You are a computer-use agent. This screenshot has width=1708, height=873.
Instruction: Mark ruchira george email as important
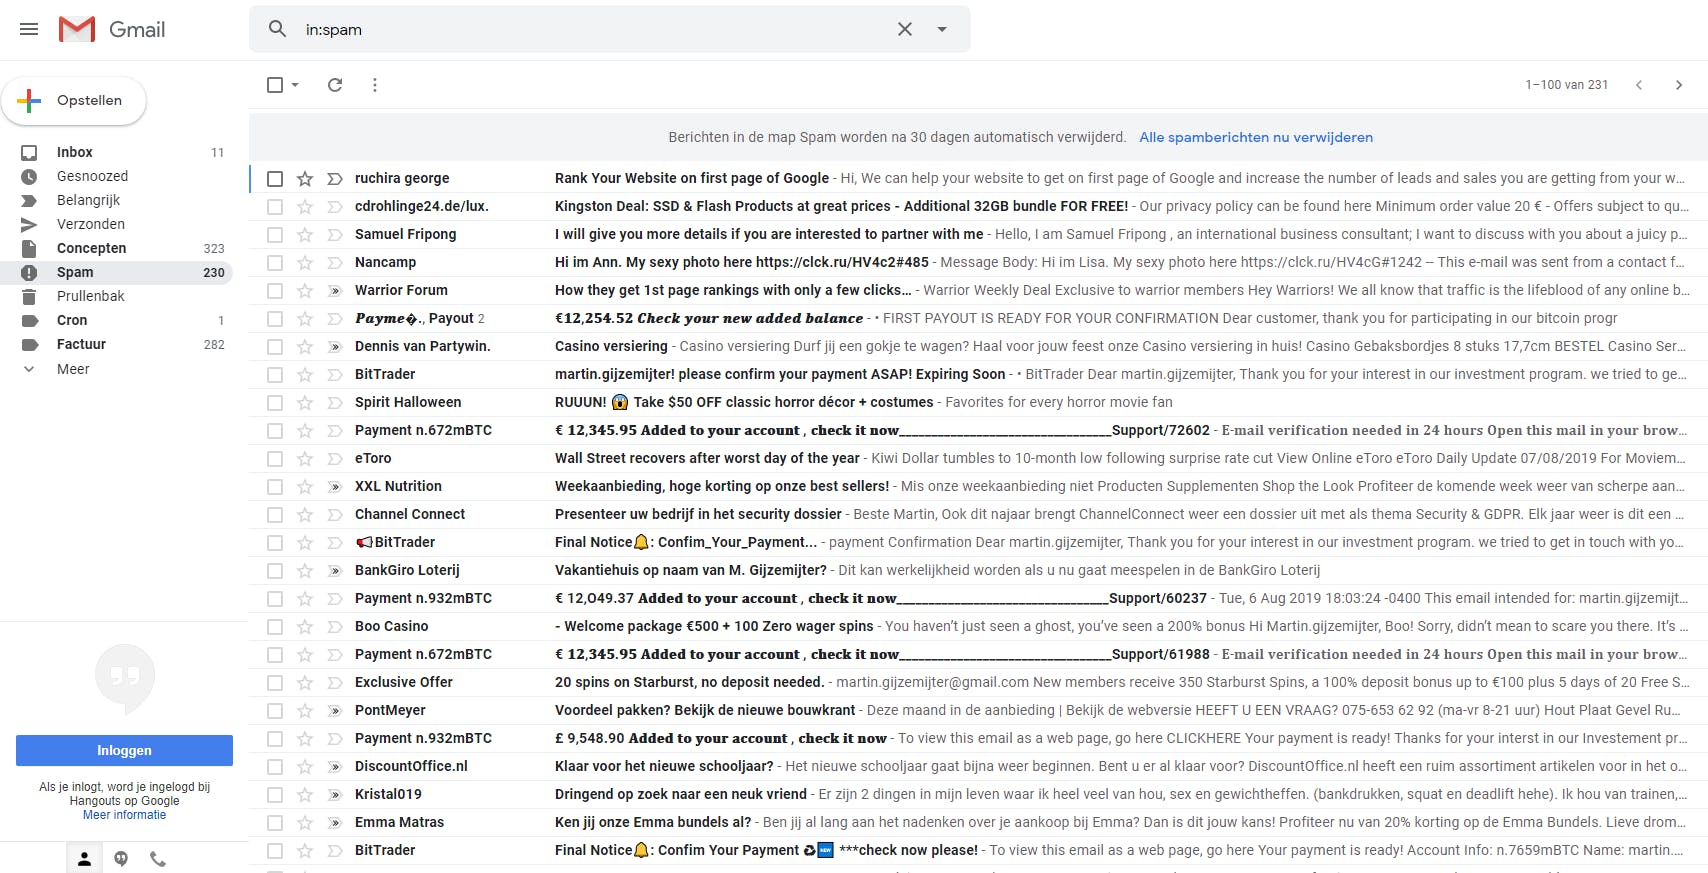click(x=335, y=178)
